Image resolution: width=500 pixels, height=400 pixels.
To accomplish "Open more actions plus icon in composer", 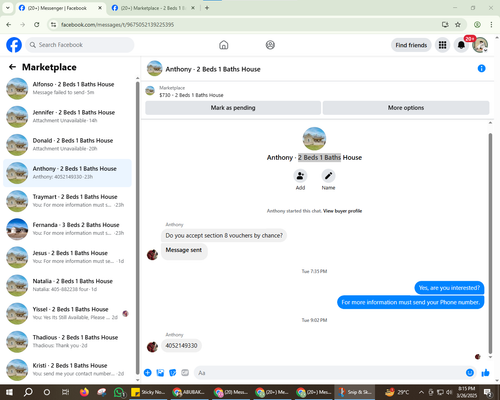I will pyautogui.click(x=148, y=373).
